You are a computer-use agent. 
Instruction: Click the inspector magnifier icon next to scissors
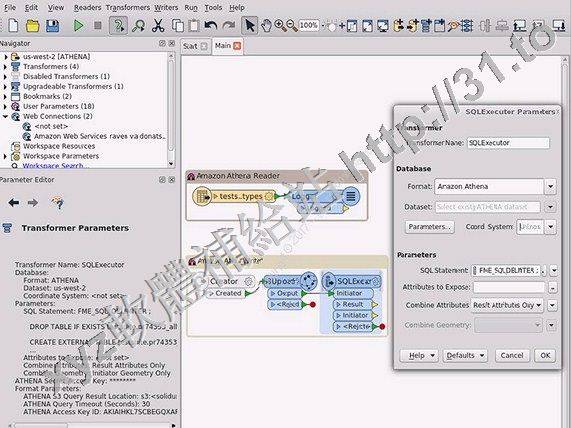[138, 26]
